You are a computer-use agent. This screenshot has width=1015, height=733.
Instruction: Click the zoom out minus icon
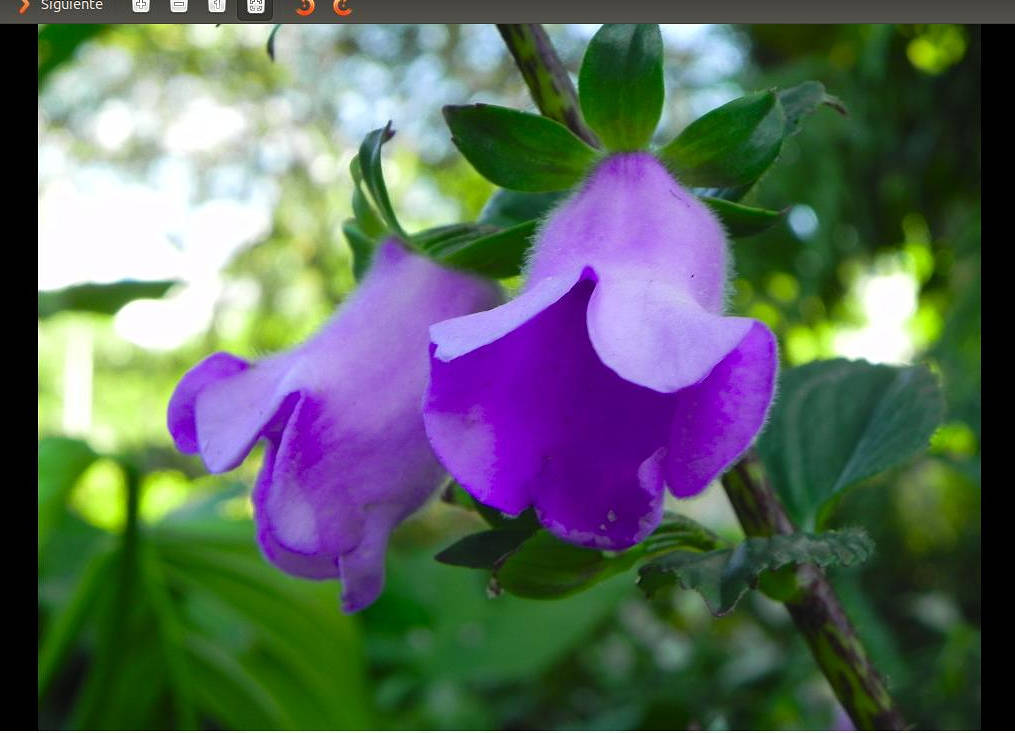(179, 6)
